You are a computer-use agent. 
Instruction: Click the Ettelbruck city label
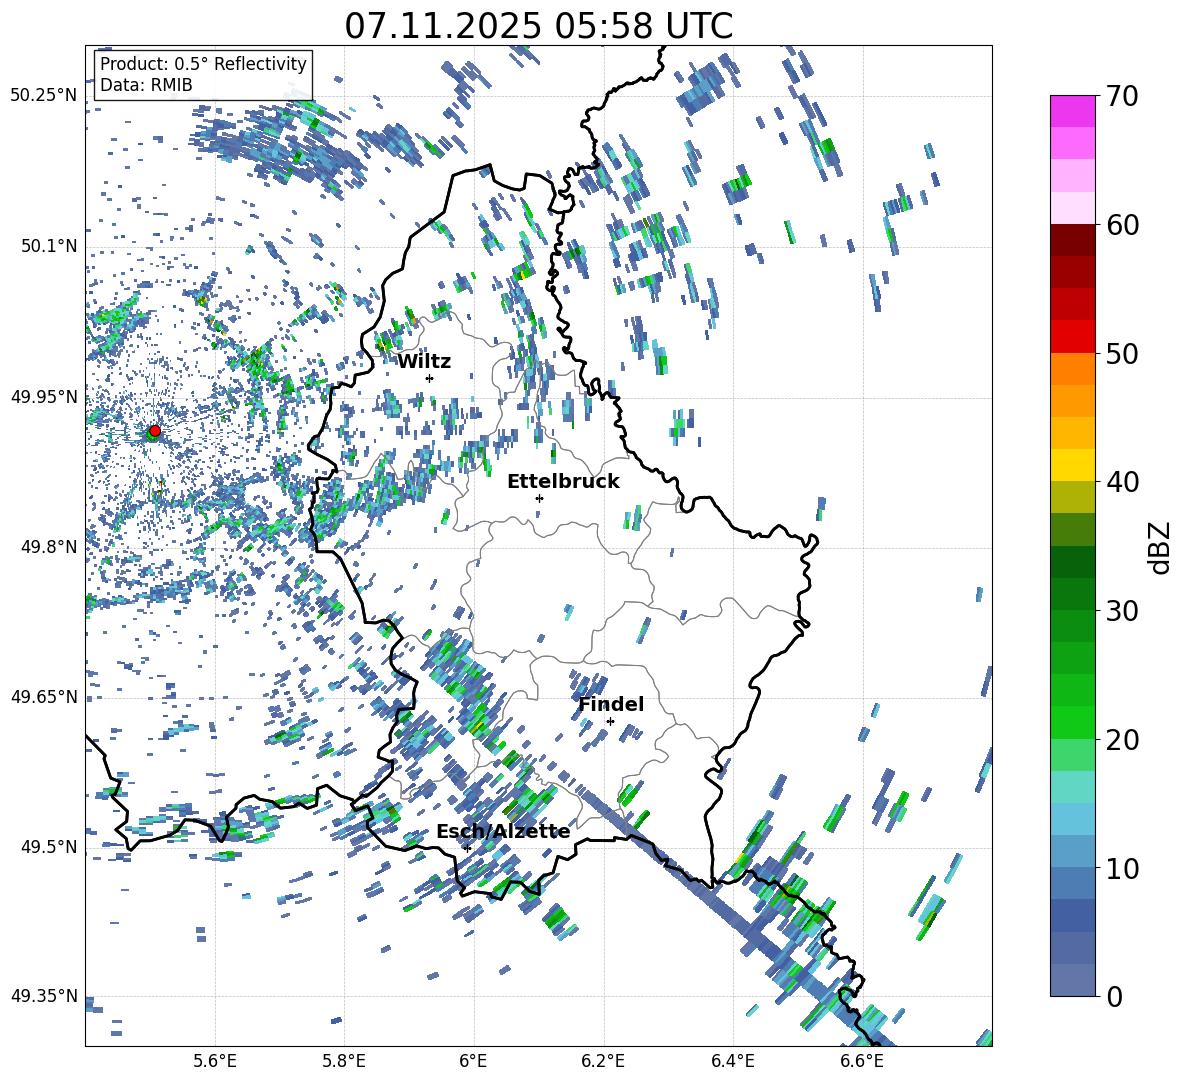pyautogui.click(x=563, y=482)
